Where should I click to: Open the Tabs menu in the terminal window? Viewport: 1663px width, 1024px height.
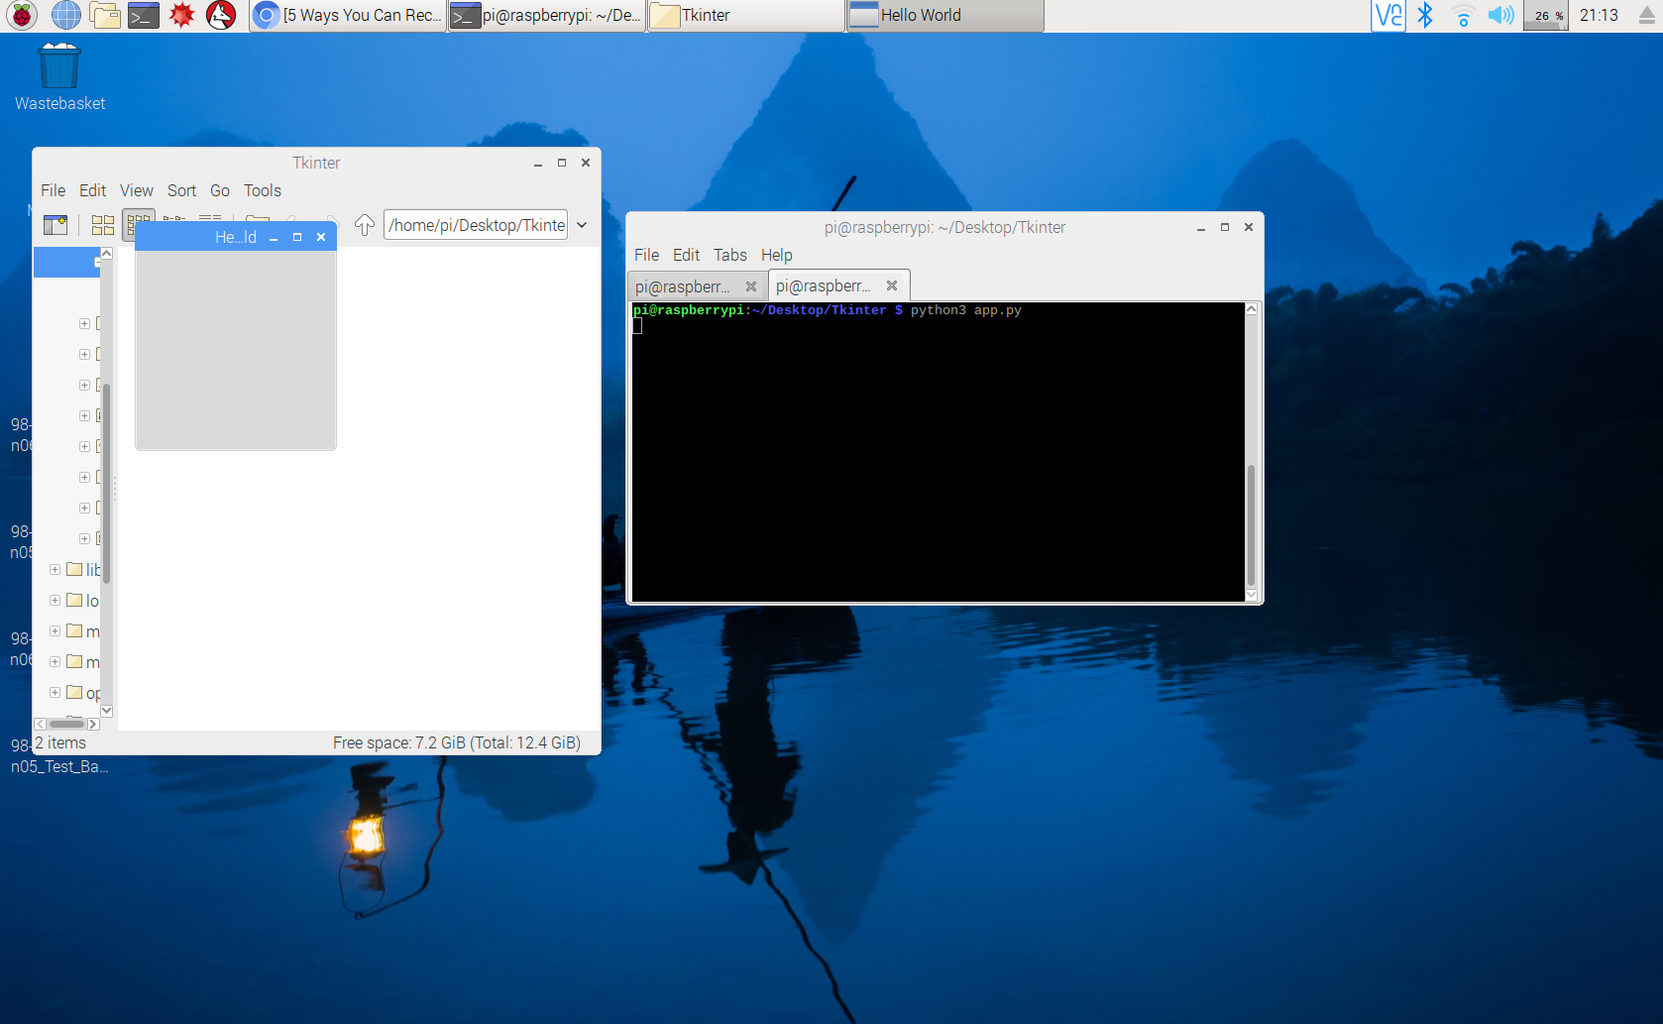[730, 255]
